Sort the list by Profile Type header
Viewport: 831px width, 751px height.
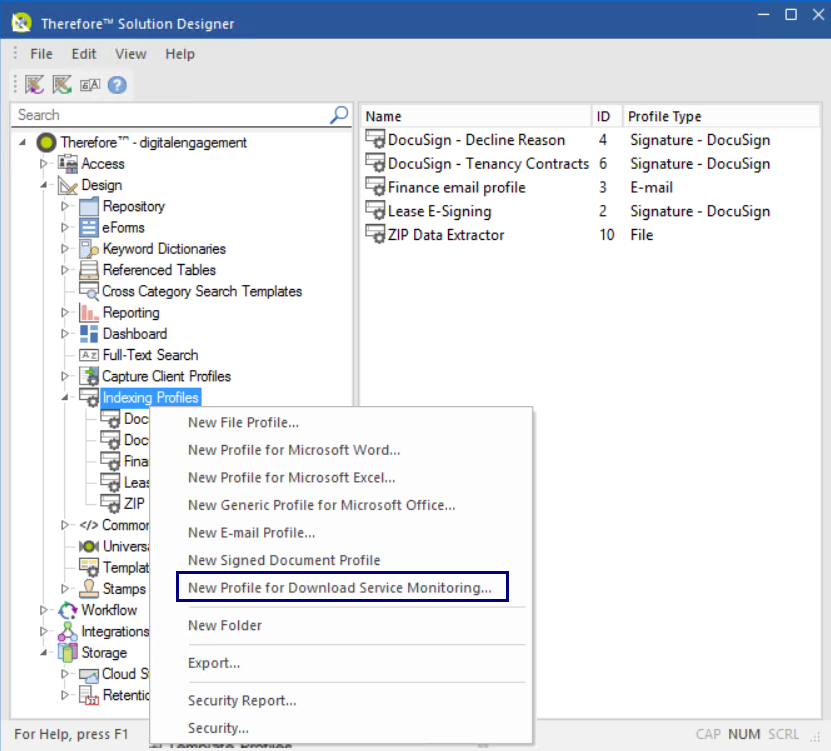(721, 116)
